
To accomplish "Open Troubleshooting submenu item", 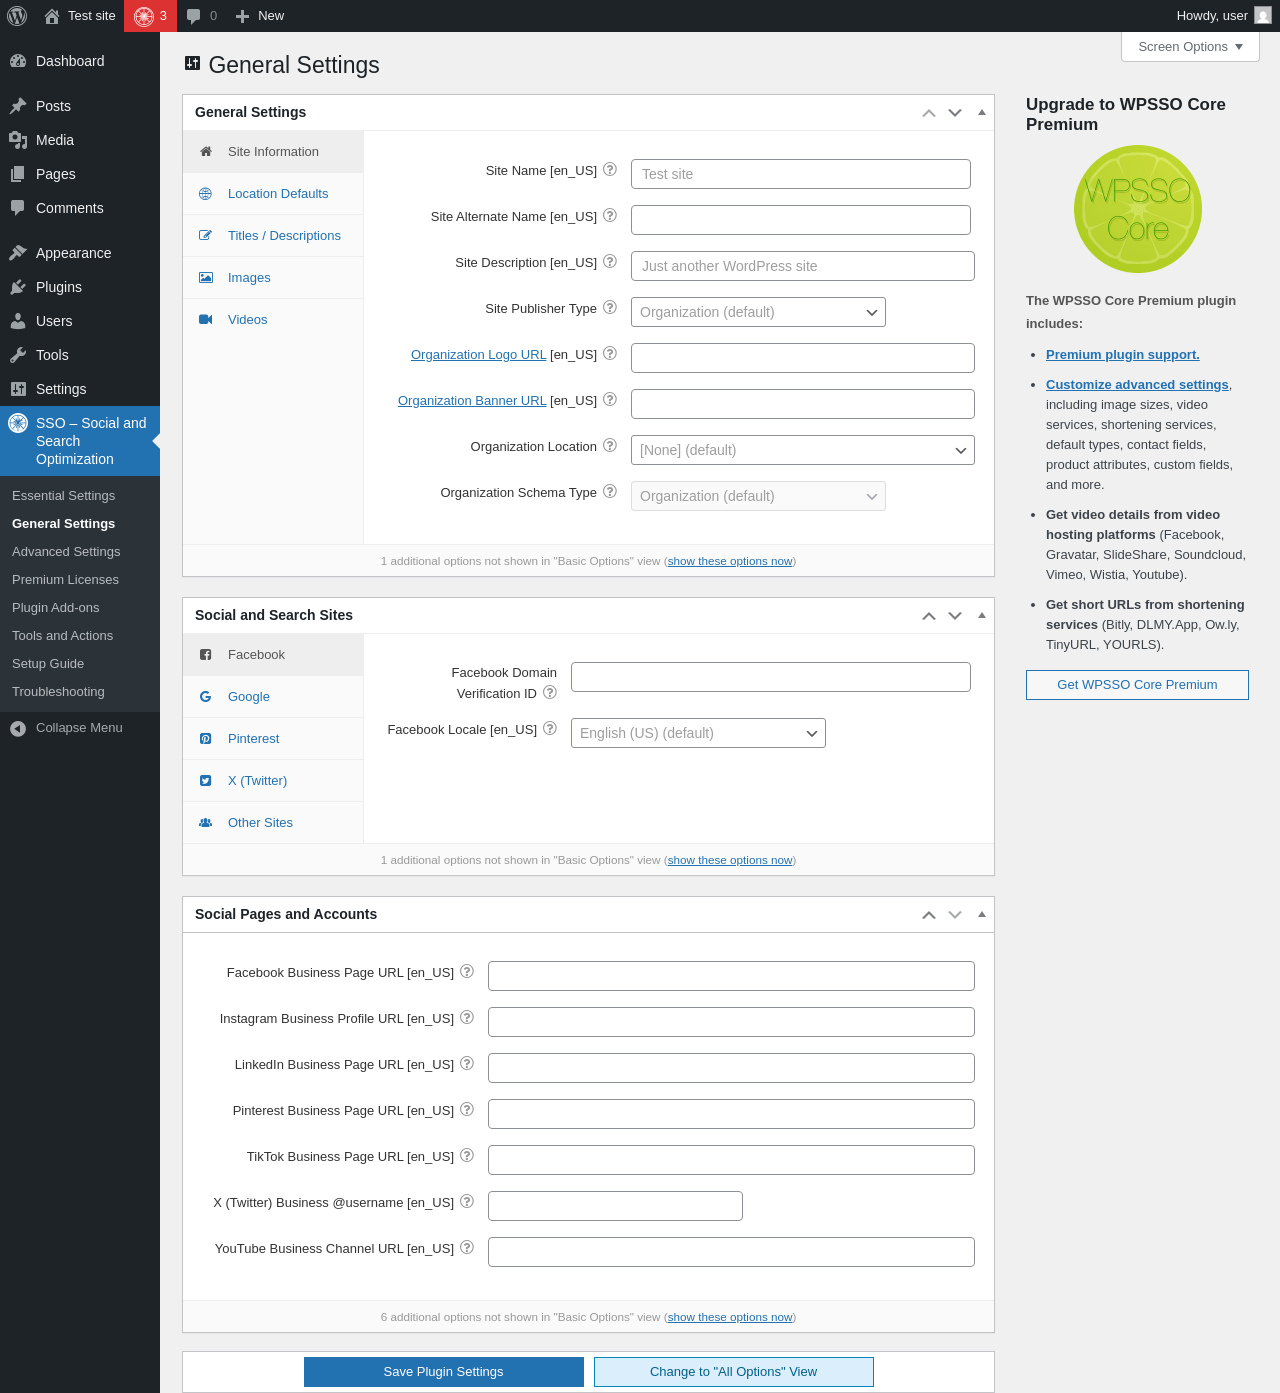I will point(80,692).
